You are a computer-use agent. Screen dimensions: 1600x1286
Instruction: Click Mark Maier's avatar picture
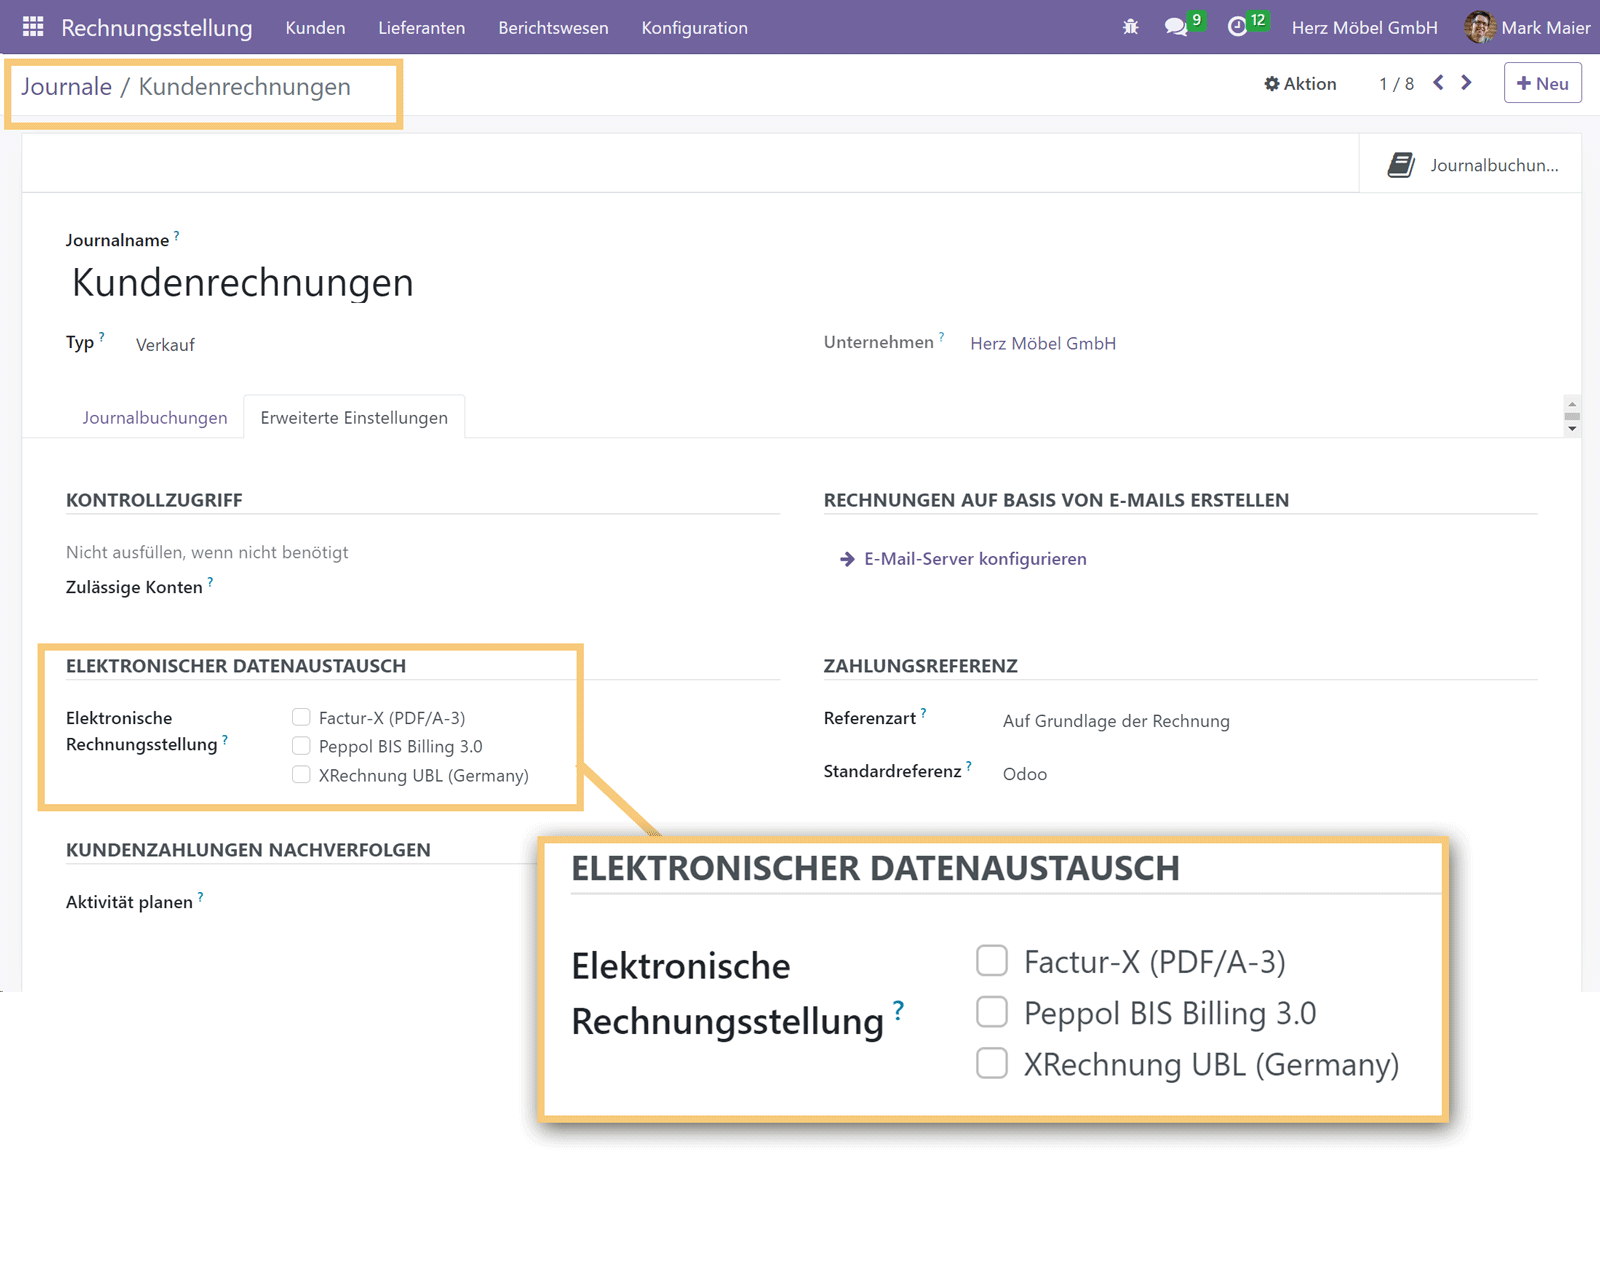(x=1479, y=27)
